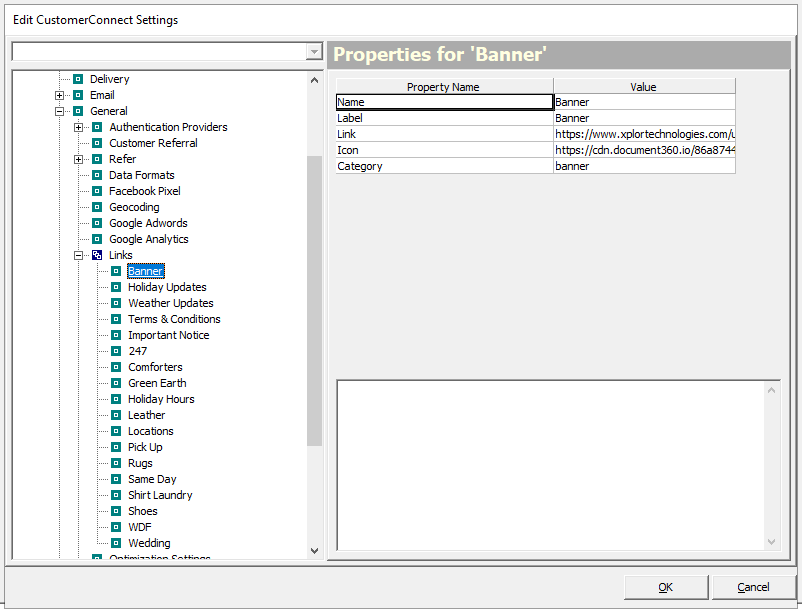Select the Delivery tree item label
The width and height of the screenshot is (802, 614).
[x=109, y=79]
